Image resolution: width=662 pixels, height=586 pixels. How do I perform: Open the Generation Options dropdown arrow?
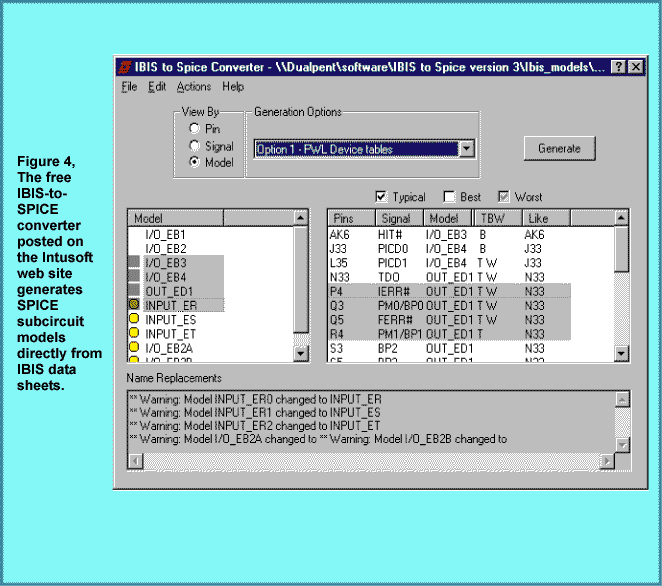(x=465, y=149)
